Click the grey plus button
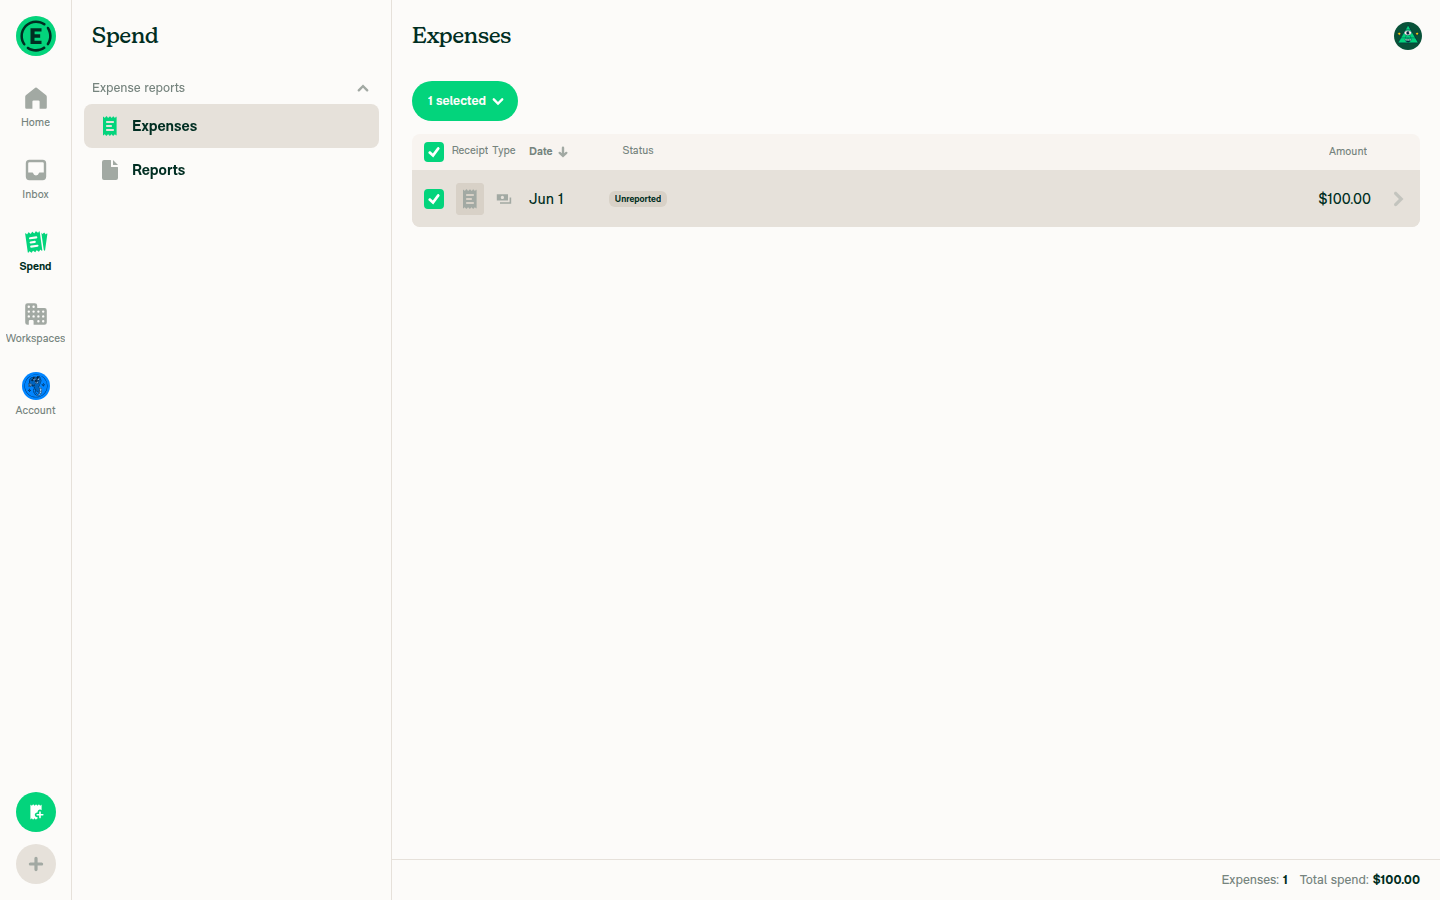The width and height of the screenshot is (1440, 900). click(x=36, y=864)
